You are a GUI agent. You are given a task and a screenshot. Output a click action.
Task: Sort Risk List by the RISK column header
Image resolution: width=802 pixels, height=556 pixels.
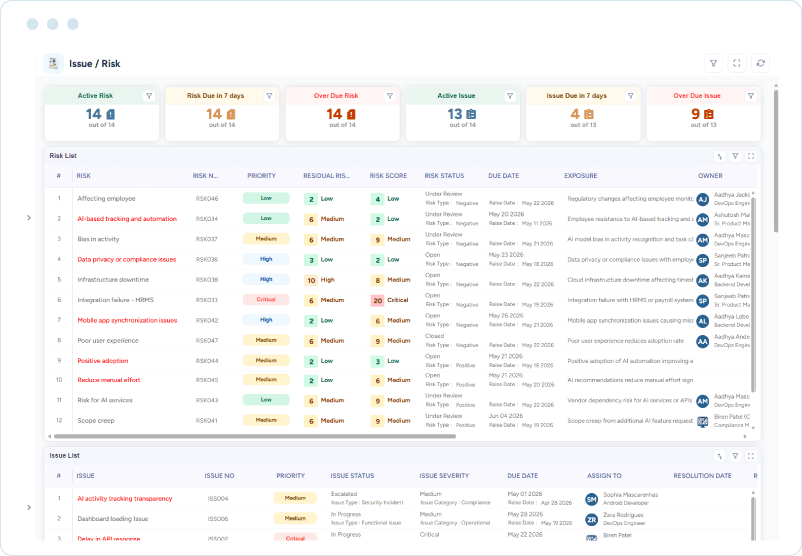[83, 175]
